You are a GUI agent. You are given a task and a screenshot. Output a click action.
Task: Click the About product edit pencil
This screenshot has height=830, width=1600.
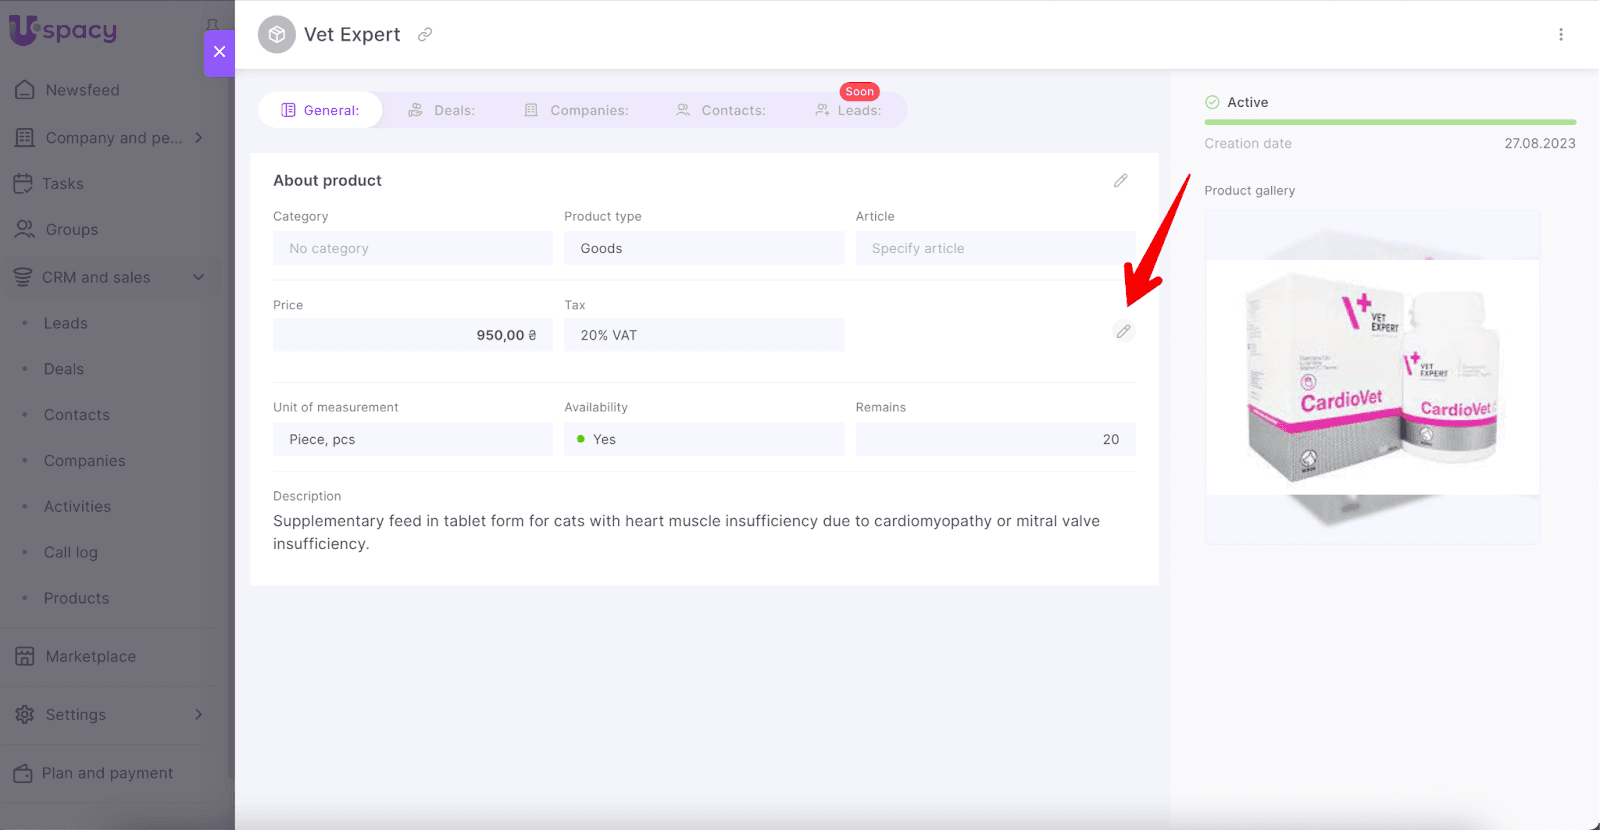(x=1120, y=181)
